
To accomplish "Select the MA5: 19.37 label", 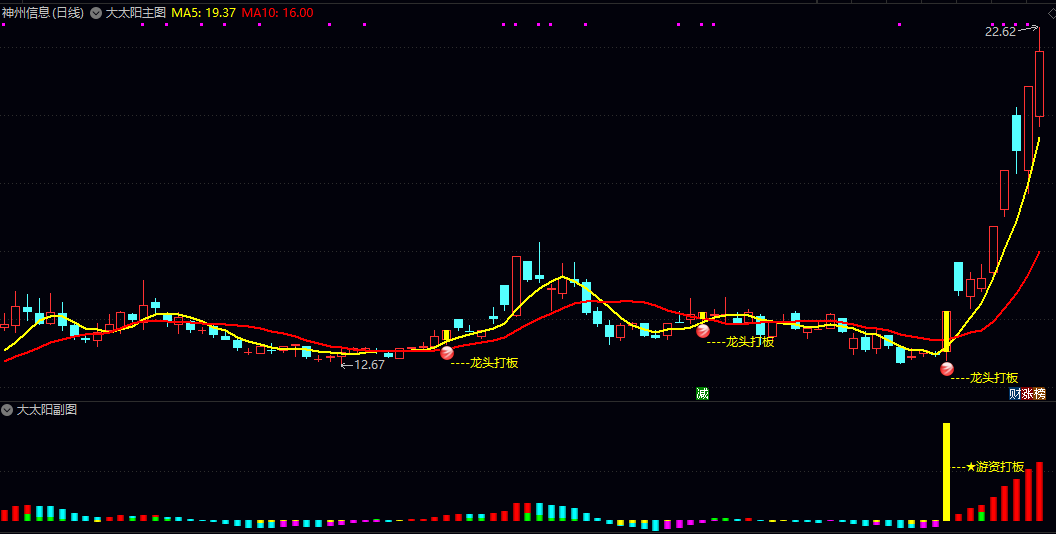I will (x=203, y=13).
